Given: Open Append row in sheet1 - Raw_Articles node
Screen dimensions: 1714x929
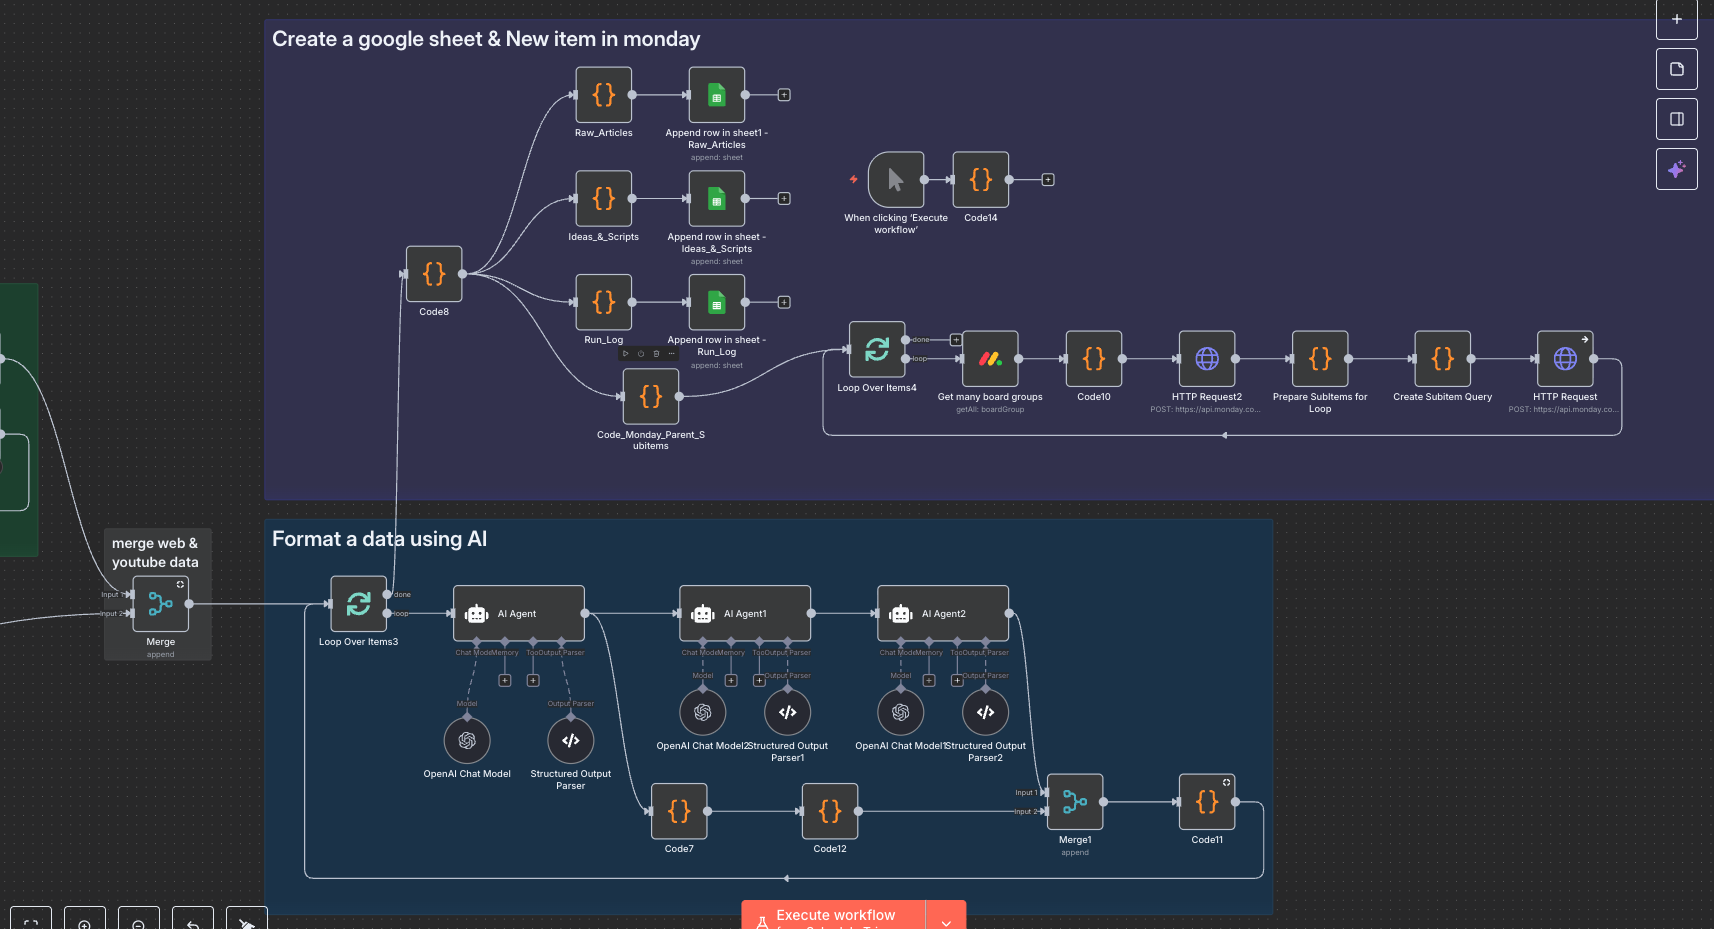Looking at the screenshot, I should point(716,95).
